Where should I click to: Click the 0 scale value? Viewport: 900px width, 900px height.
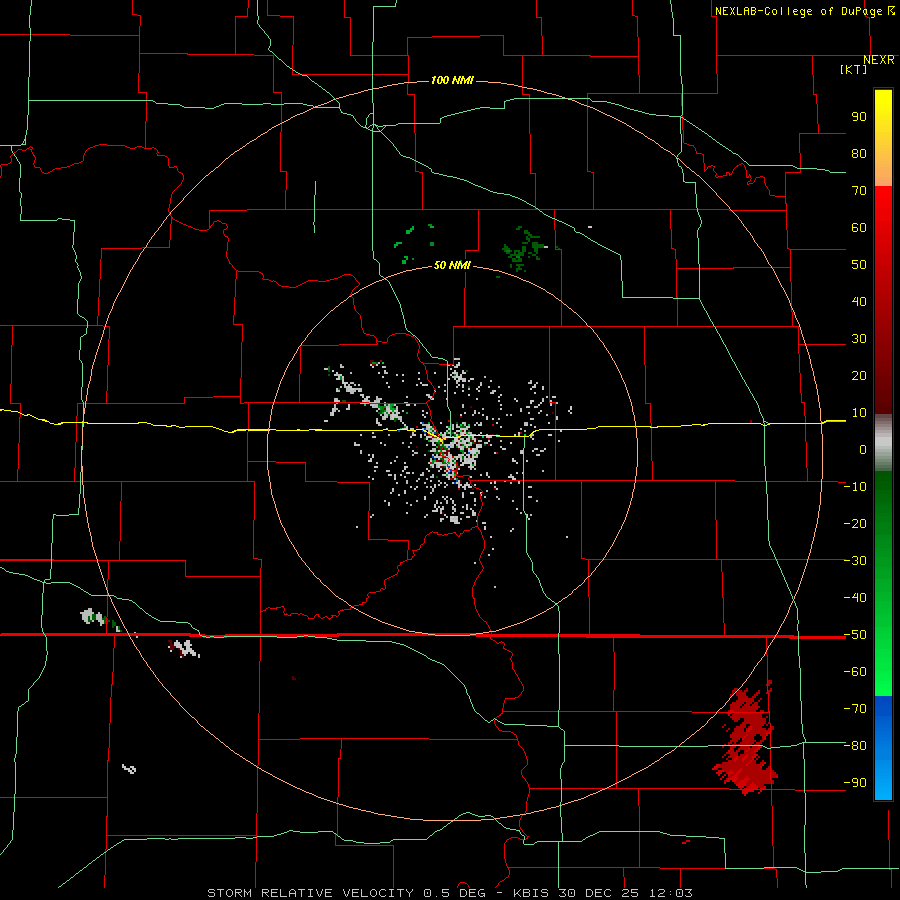(x=863, y=450)
